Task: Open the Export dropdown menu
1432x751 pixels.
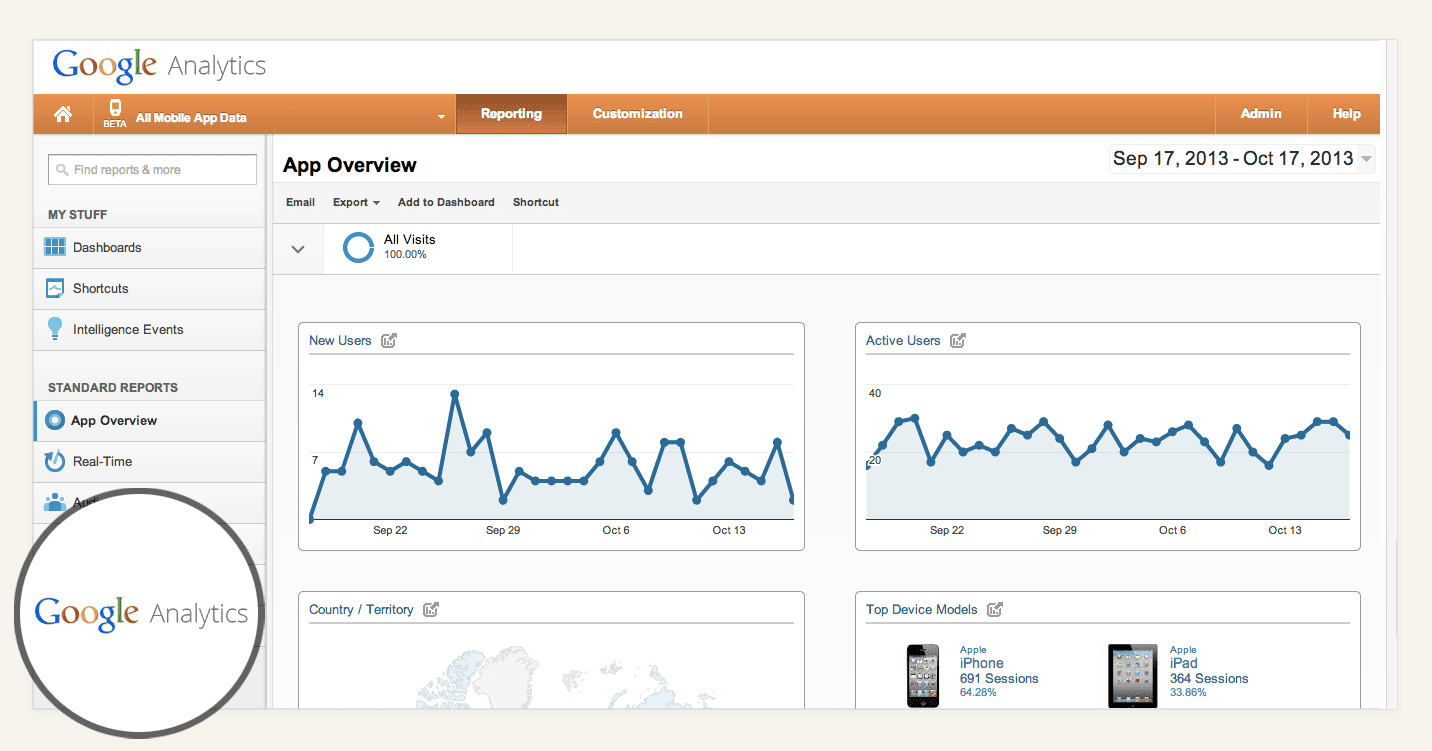Action: pos(356,202)
